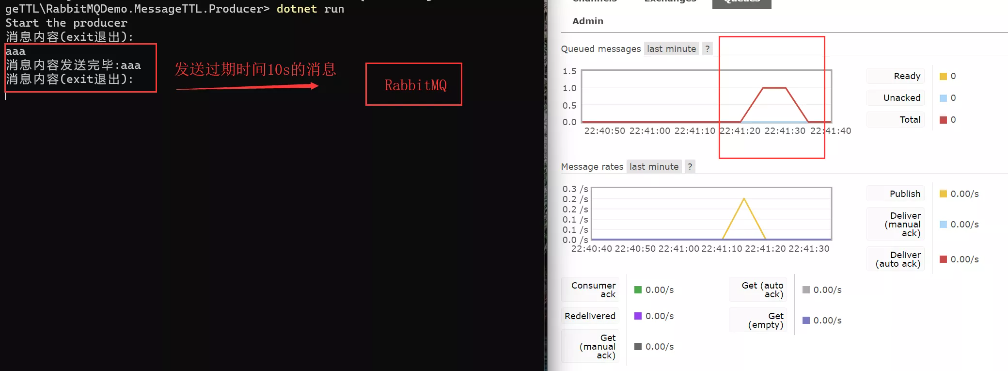This screenshot has height=371, width=1008.
Task: Click 'dotnet run' command in terminal
Action: tap(310, 9)
